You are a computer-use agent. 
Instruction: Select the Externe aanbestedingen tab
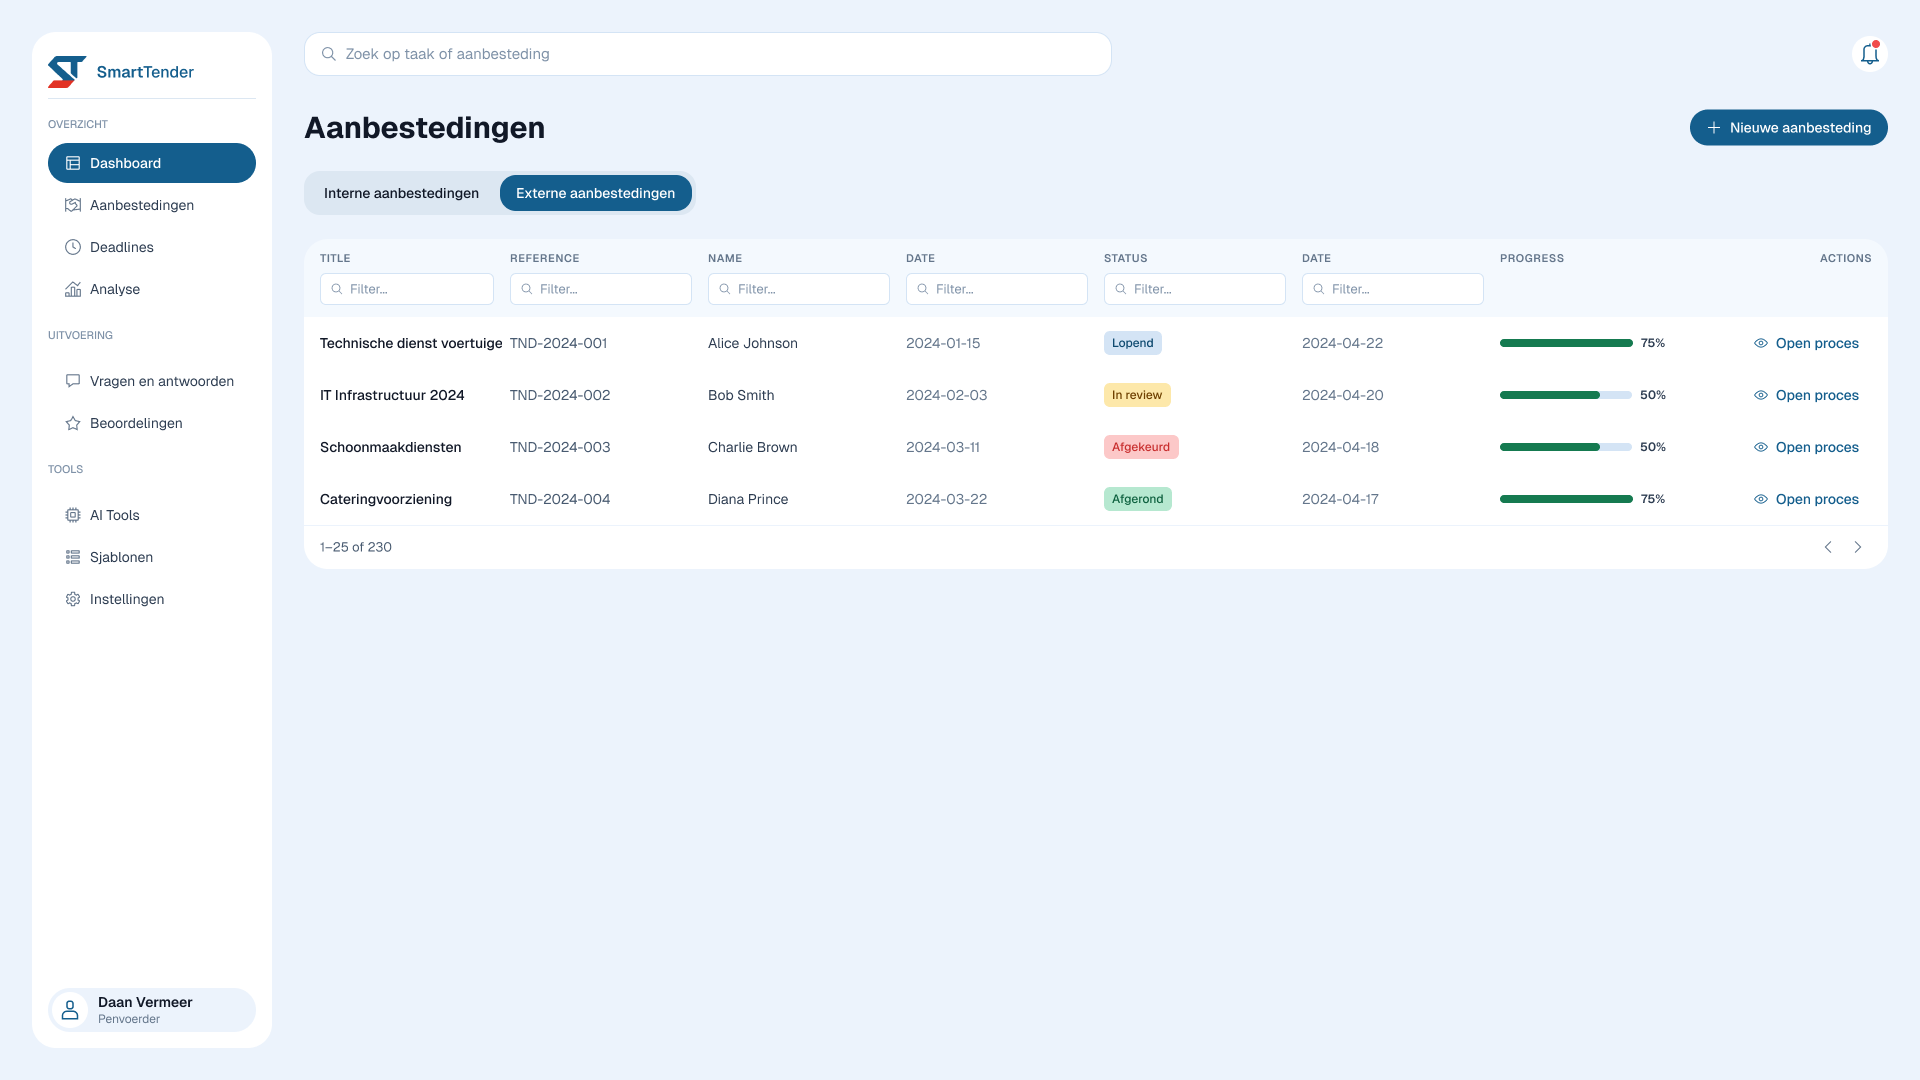click(595, 193)
